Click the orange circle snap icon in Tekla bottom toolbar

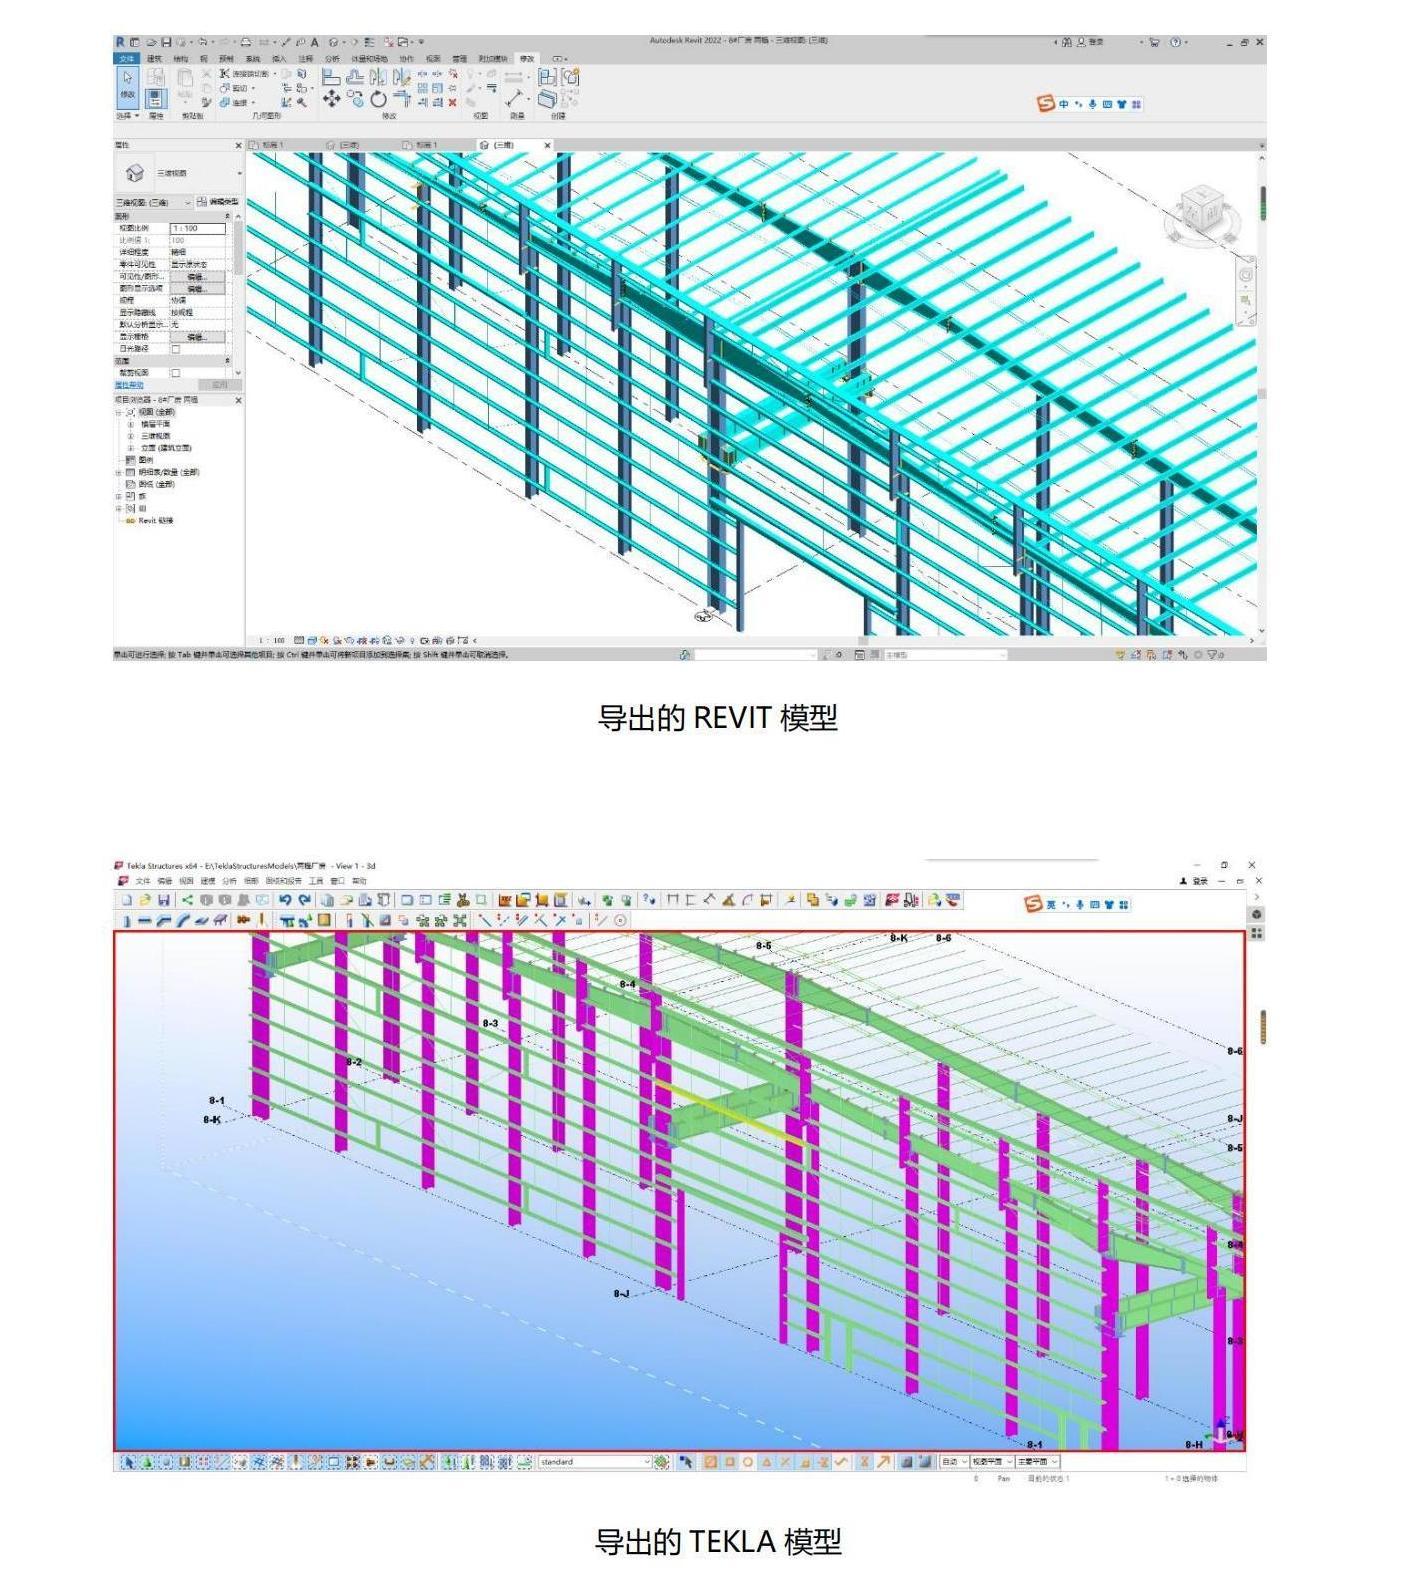[747, 1462]
